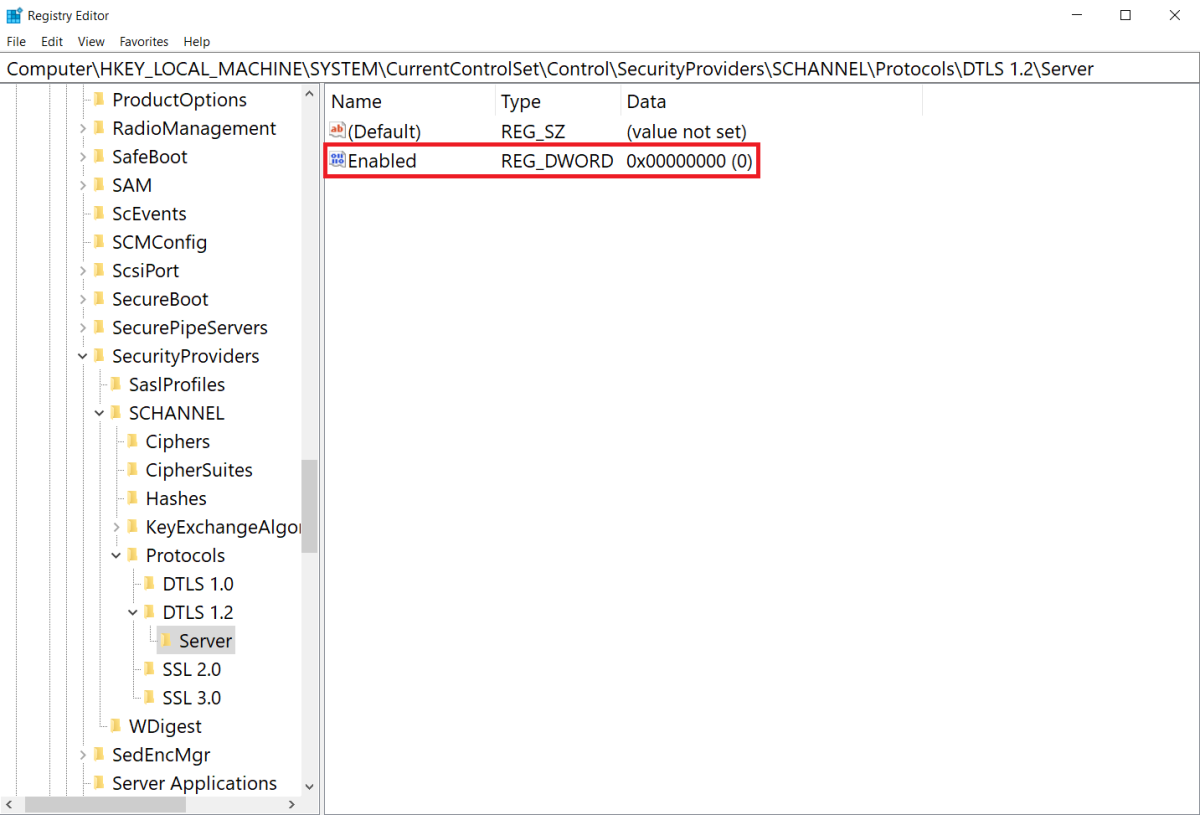
Task: Select the Server Applications tree item
Action: (x=194, y=784)
